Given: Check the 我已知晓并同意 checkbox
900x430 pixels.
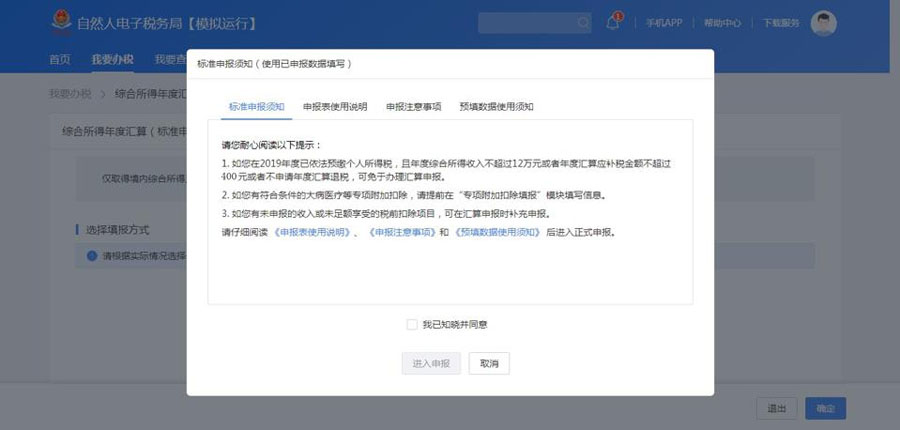Looking at the screenshot, I should 412,324.
